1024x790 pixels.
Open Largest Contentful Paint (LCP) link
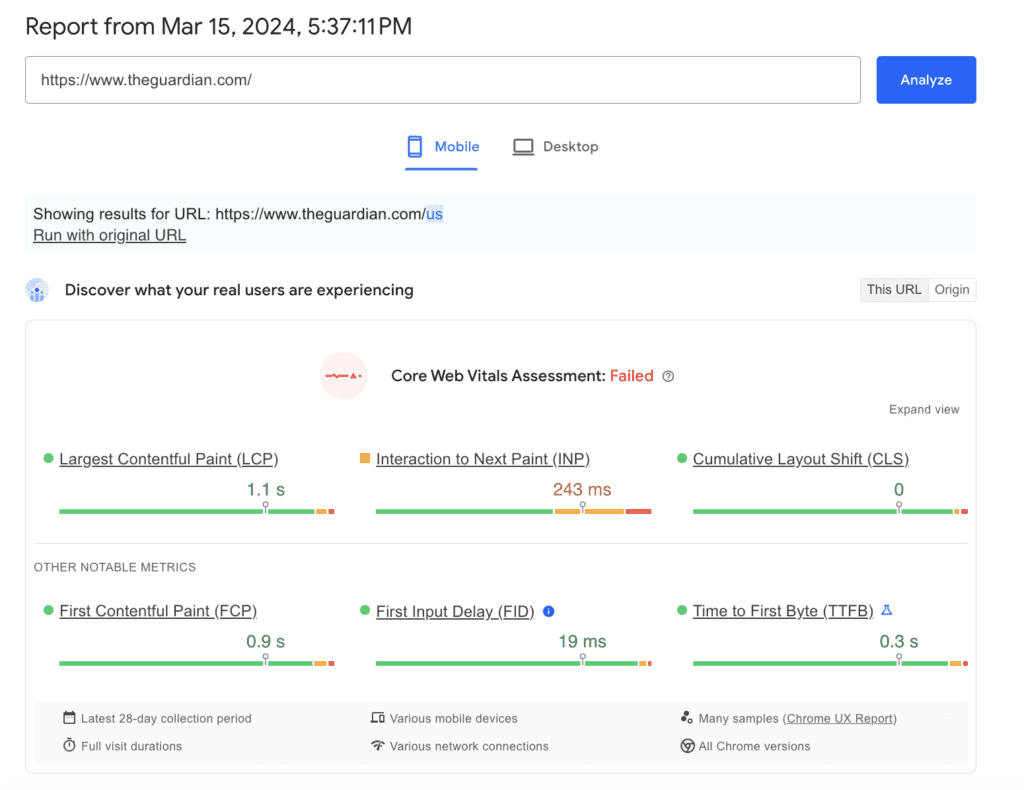coord(168,459)
